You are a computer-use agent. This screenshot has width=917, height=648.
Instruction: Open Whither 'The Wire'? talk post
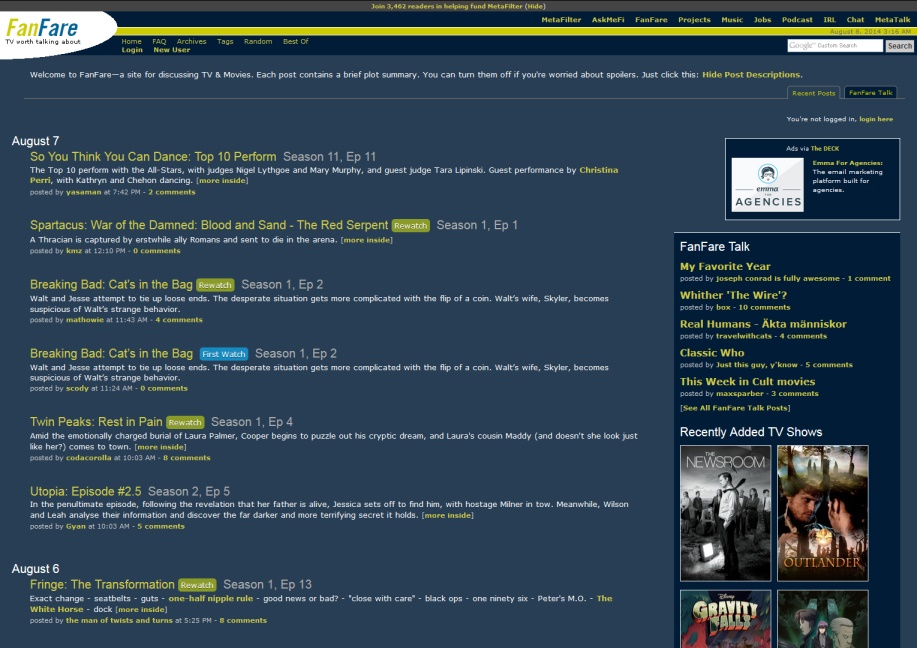coord(733,295)
